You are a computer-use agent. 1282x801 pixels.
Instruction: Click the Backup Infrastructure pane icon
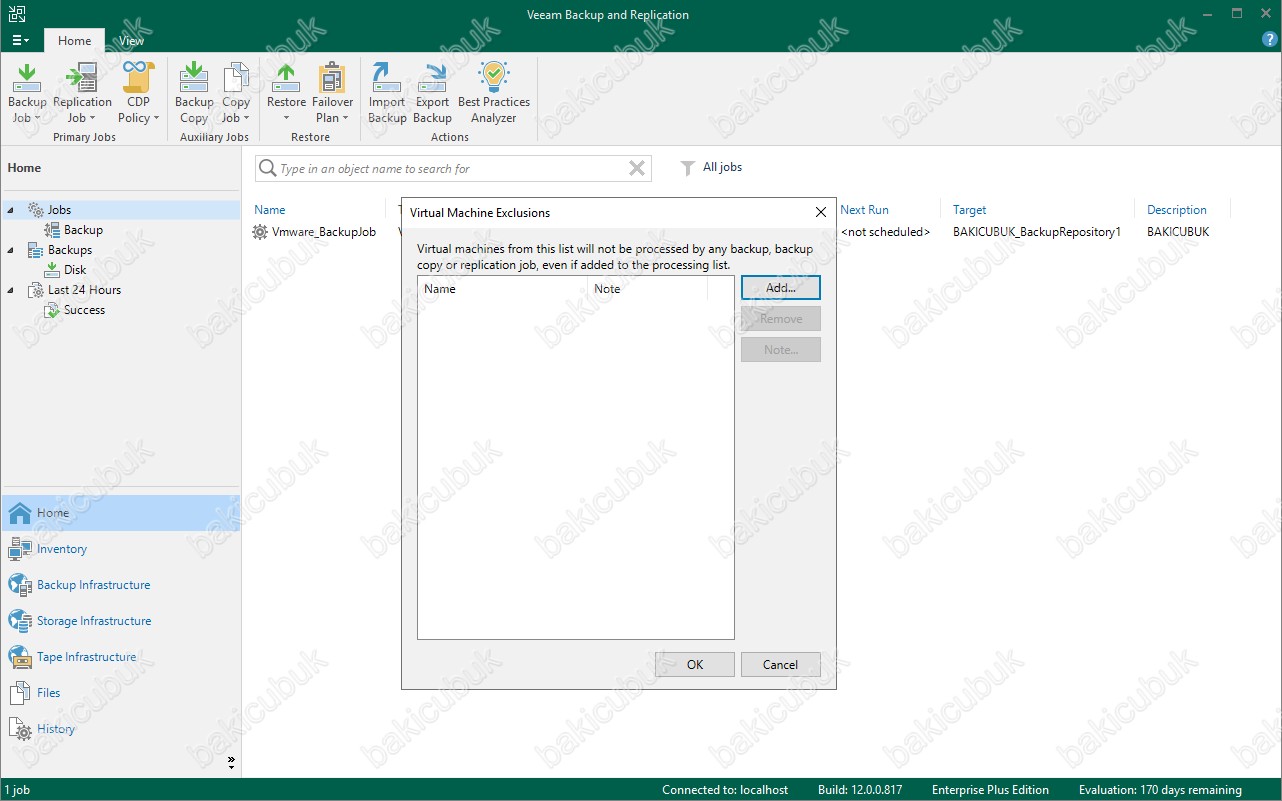click(20, 585)
